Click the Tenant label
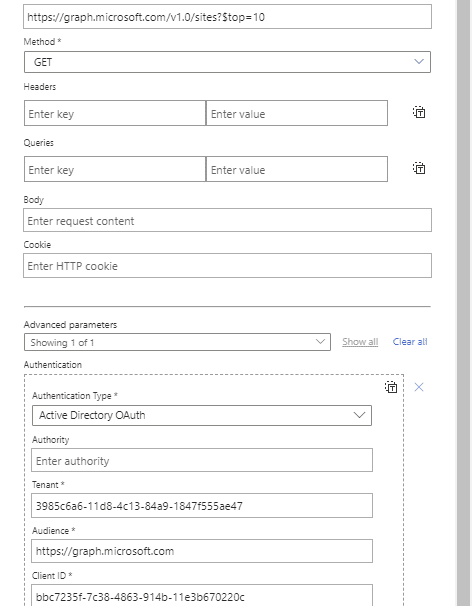472x606 pixels. click(x=48, y=485)
